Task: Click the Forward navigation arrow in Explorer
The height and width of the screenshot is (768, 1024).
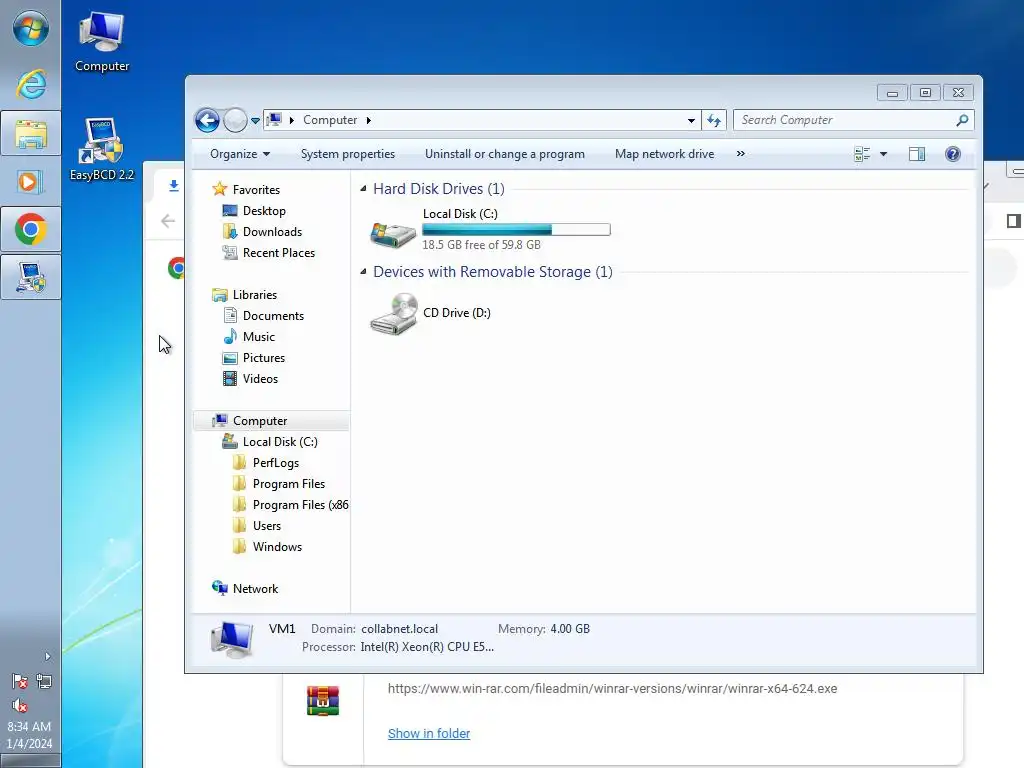Action: (x=235, y=120)
